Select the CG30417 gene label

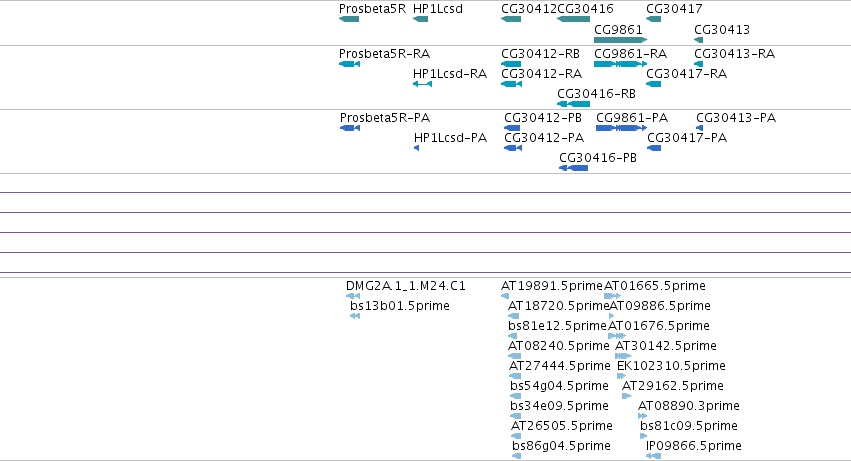(674, 9)
